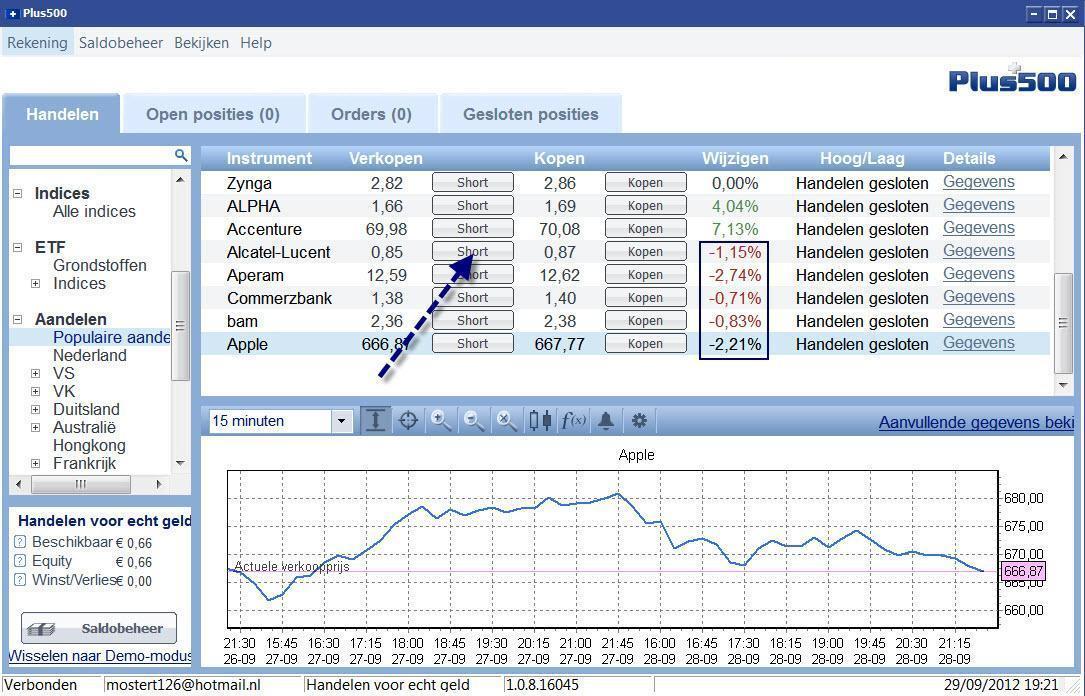The width and height of the screenshot is (1085, 696).
Task: Toggle the chart auto-scale vertical arrows icon
Action: point(375,421)
